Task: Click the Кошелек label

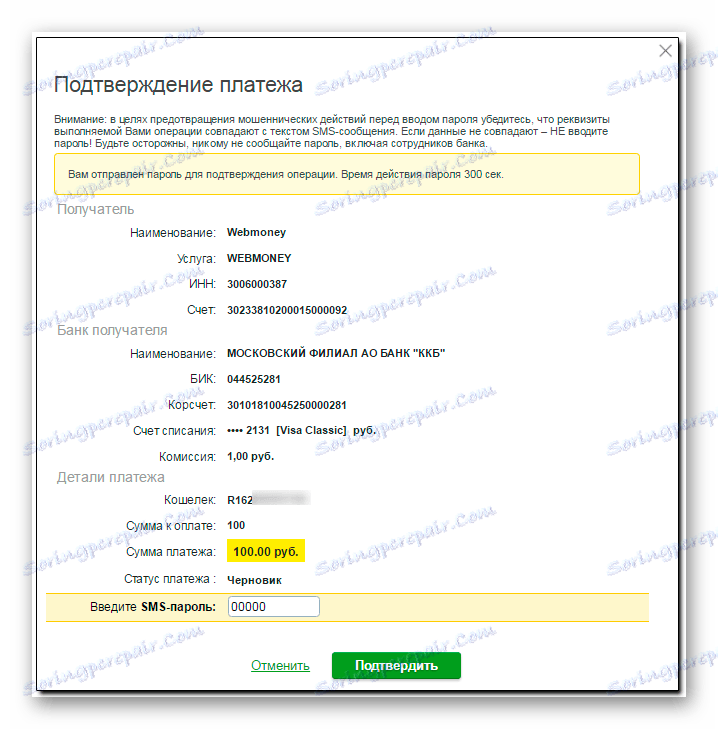Action: point(190,500)
